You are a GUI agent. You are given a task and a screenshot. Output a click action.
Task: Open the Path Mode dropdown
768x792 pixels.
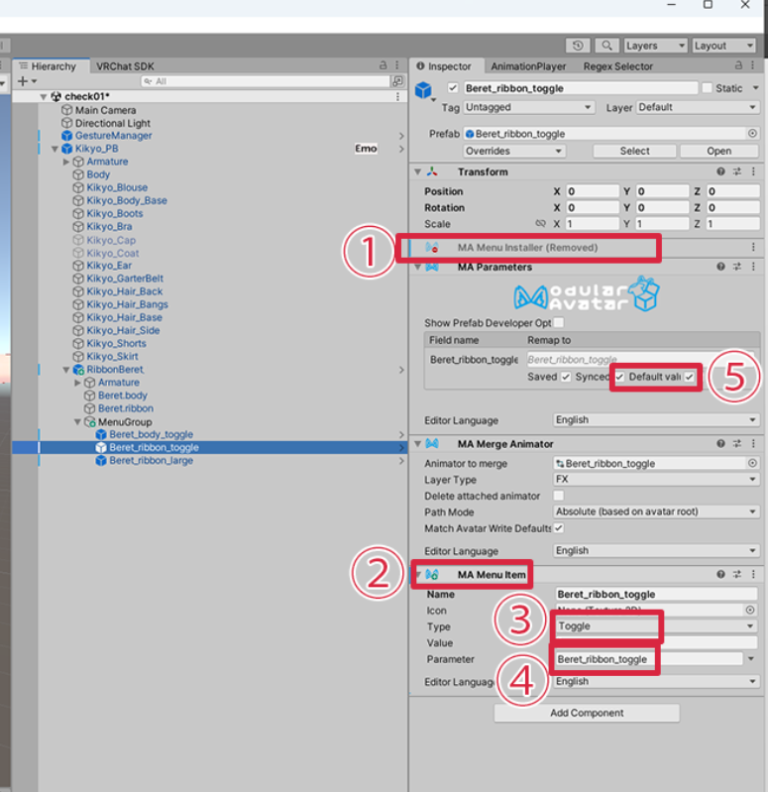[656, 512]
